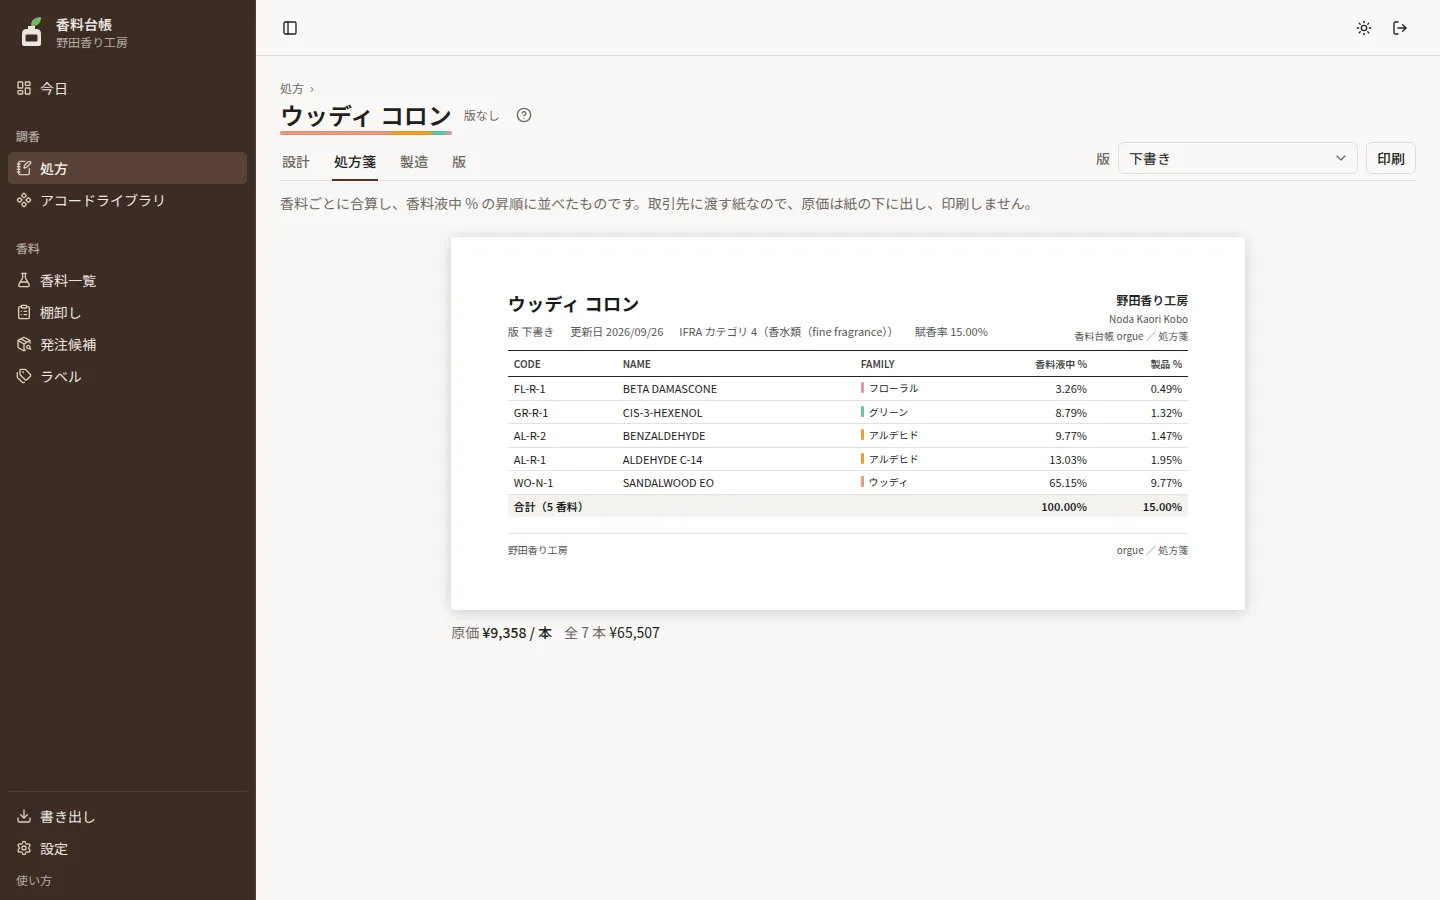Click the フローラル family cell
Image resolution: width=1440 pixels, height=900 pixels.
[x=890, y=388]
